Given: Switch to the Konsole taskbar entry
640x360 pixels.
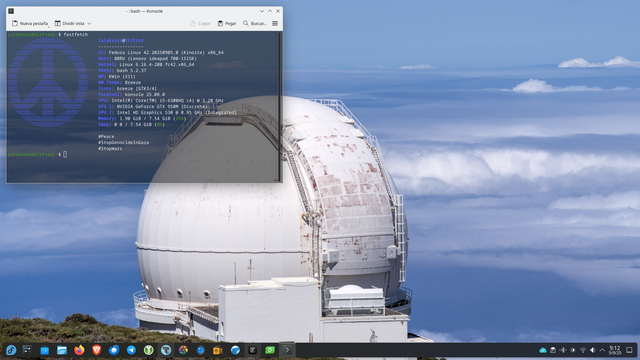Looking at the screenshot, I should (x=287, y=350).
